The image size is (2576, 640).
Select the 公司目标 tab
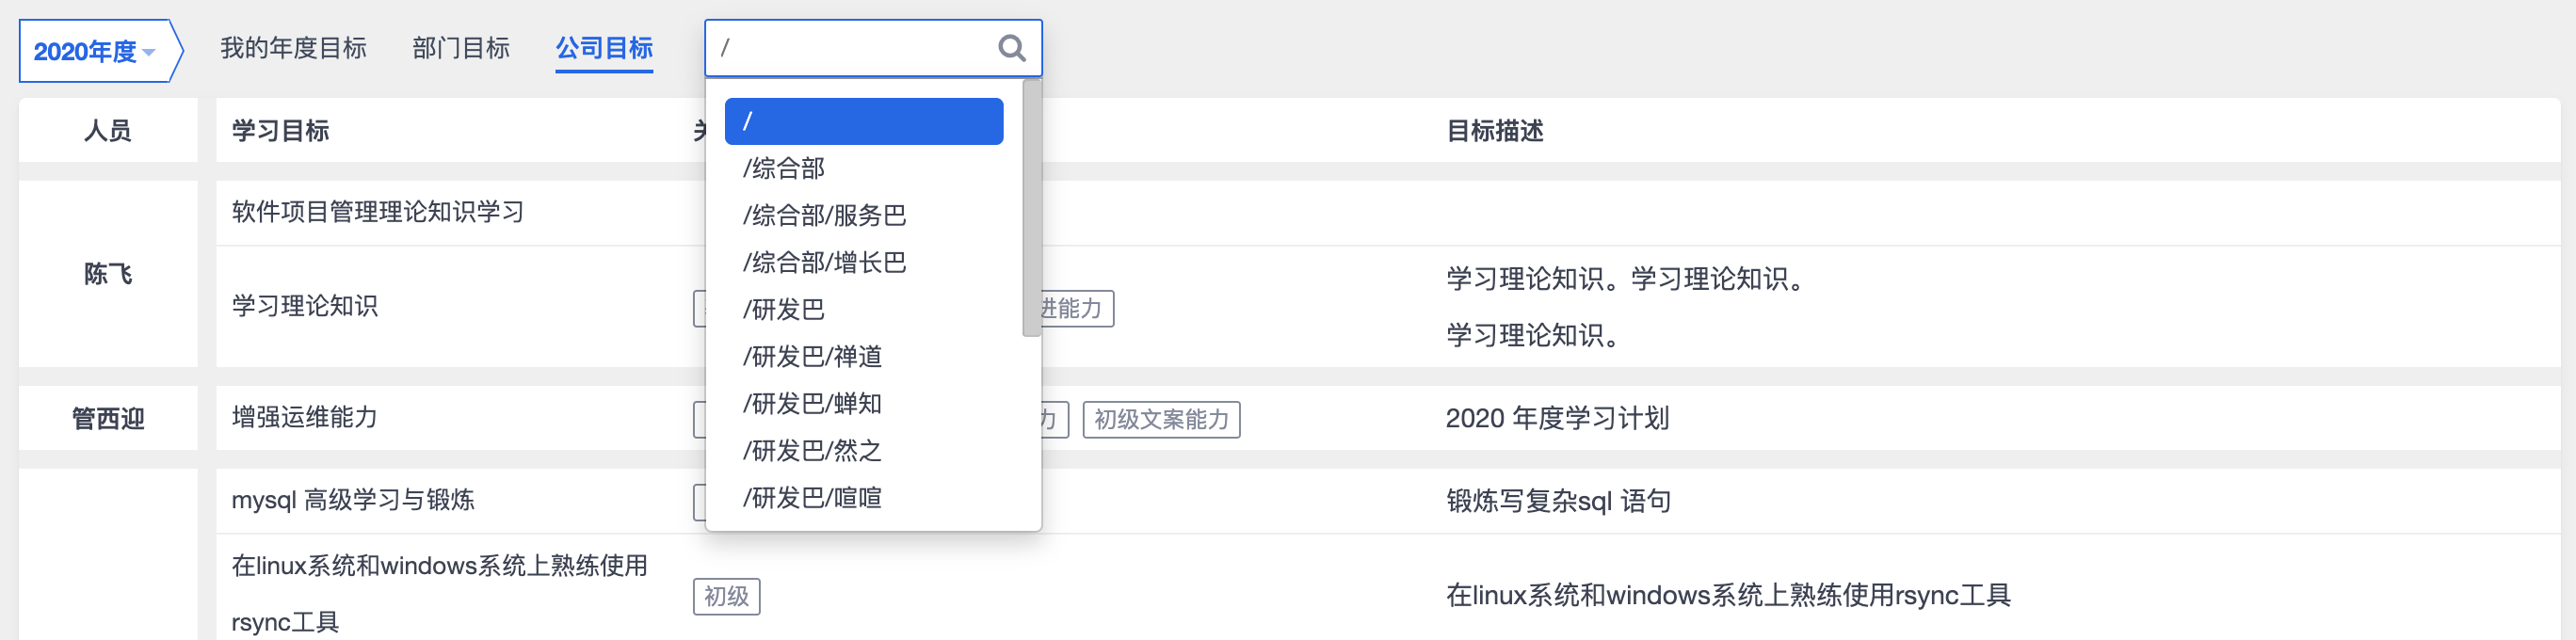coord(604,48)
